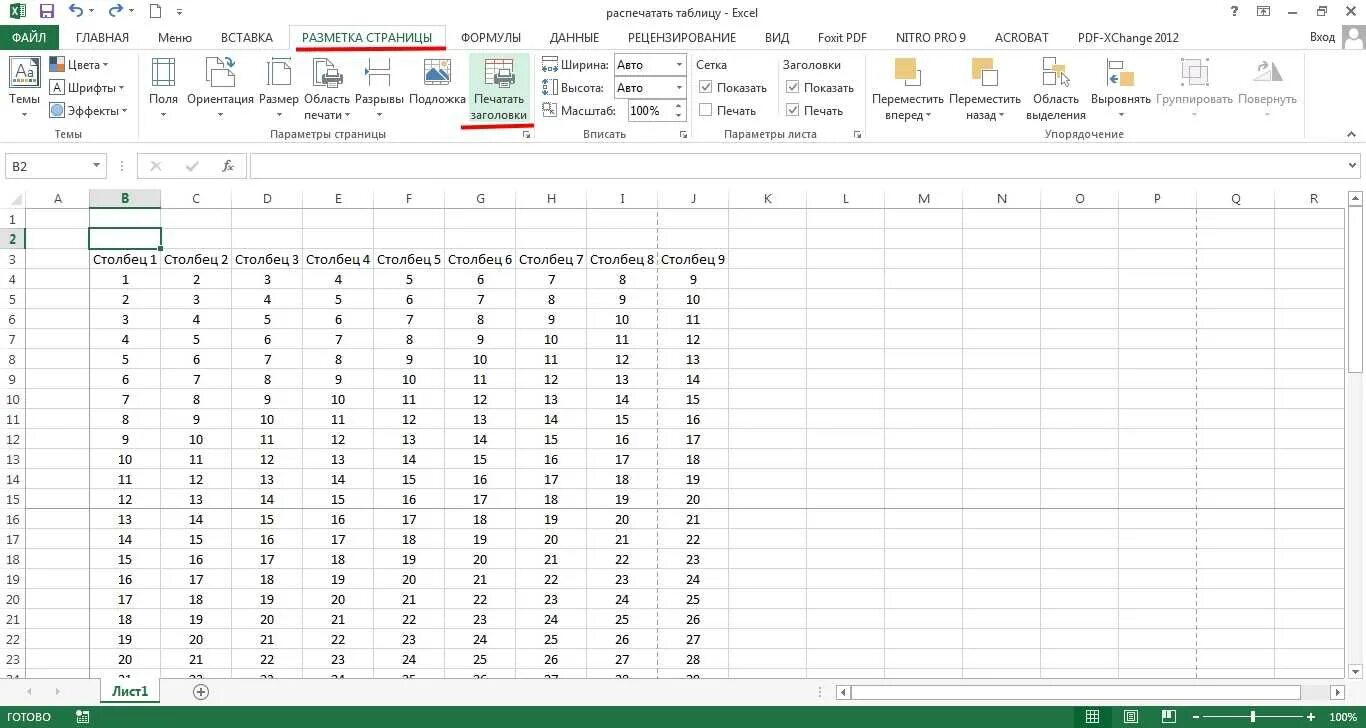Open the ФАЙЛ tab
1366x728 pixels.
coord(29,38)
